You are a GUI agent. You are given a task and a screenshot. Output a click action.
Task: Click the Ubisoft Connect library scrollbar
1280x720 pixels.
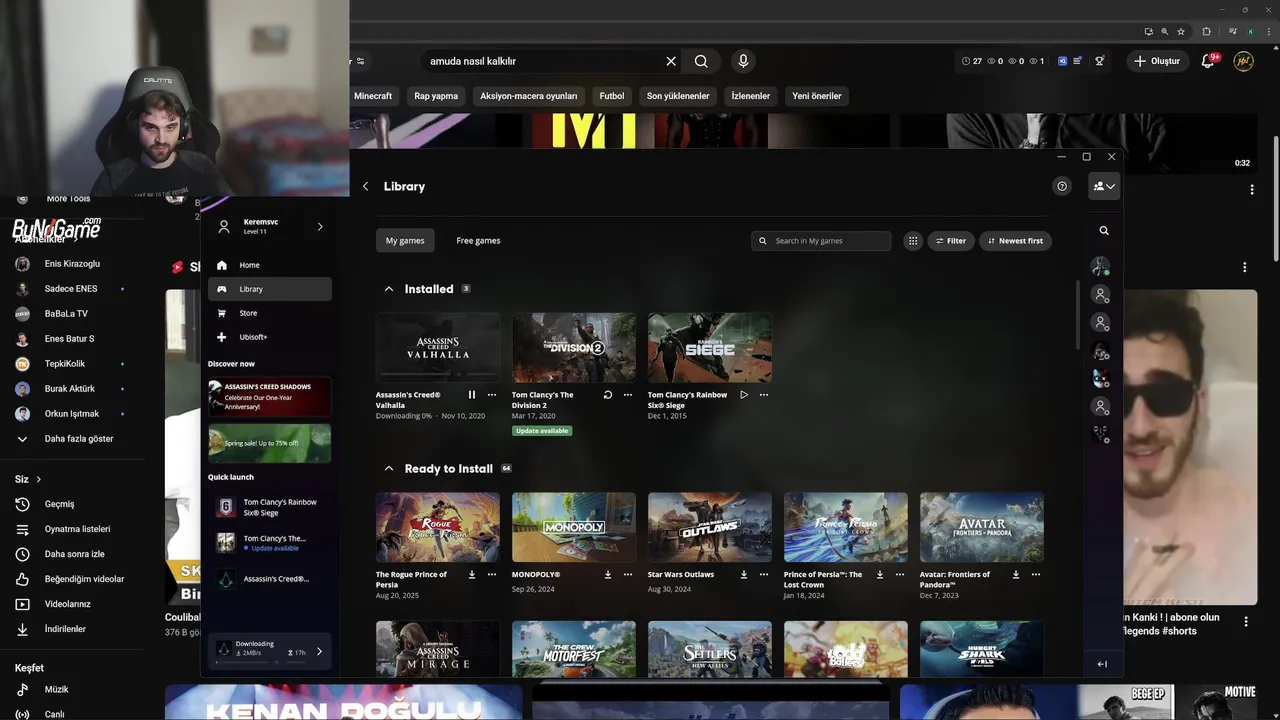click(1077, 316)
